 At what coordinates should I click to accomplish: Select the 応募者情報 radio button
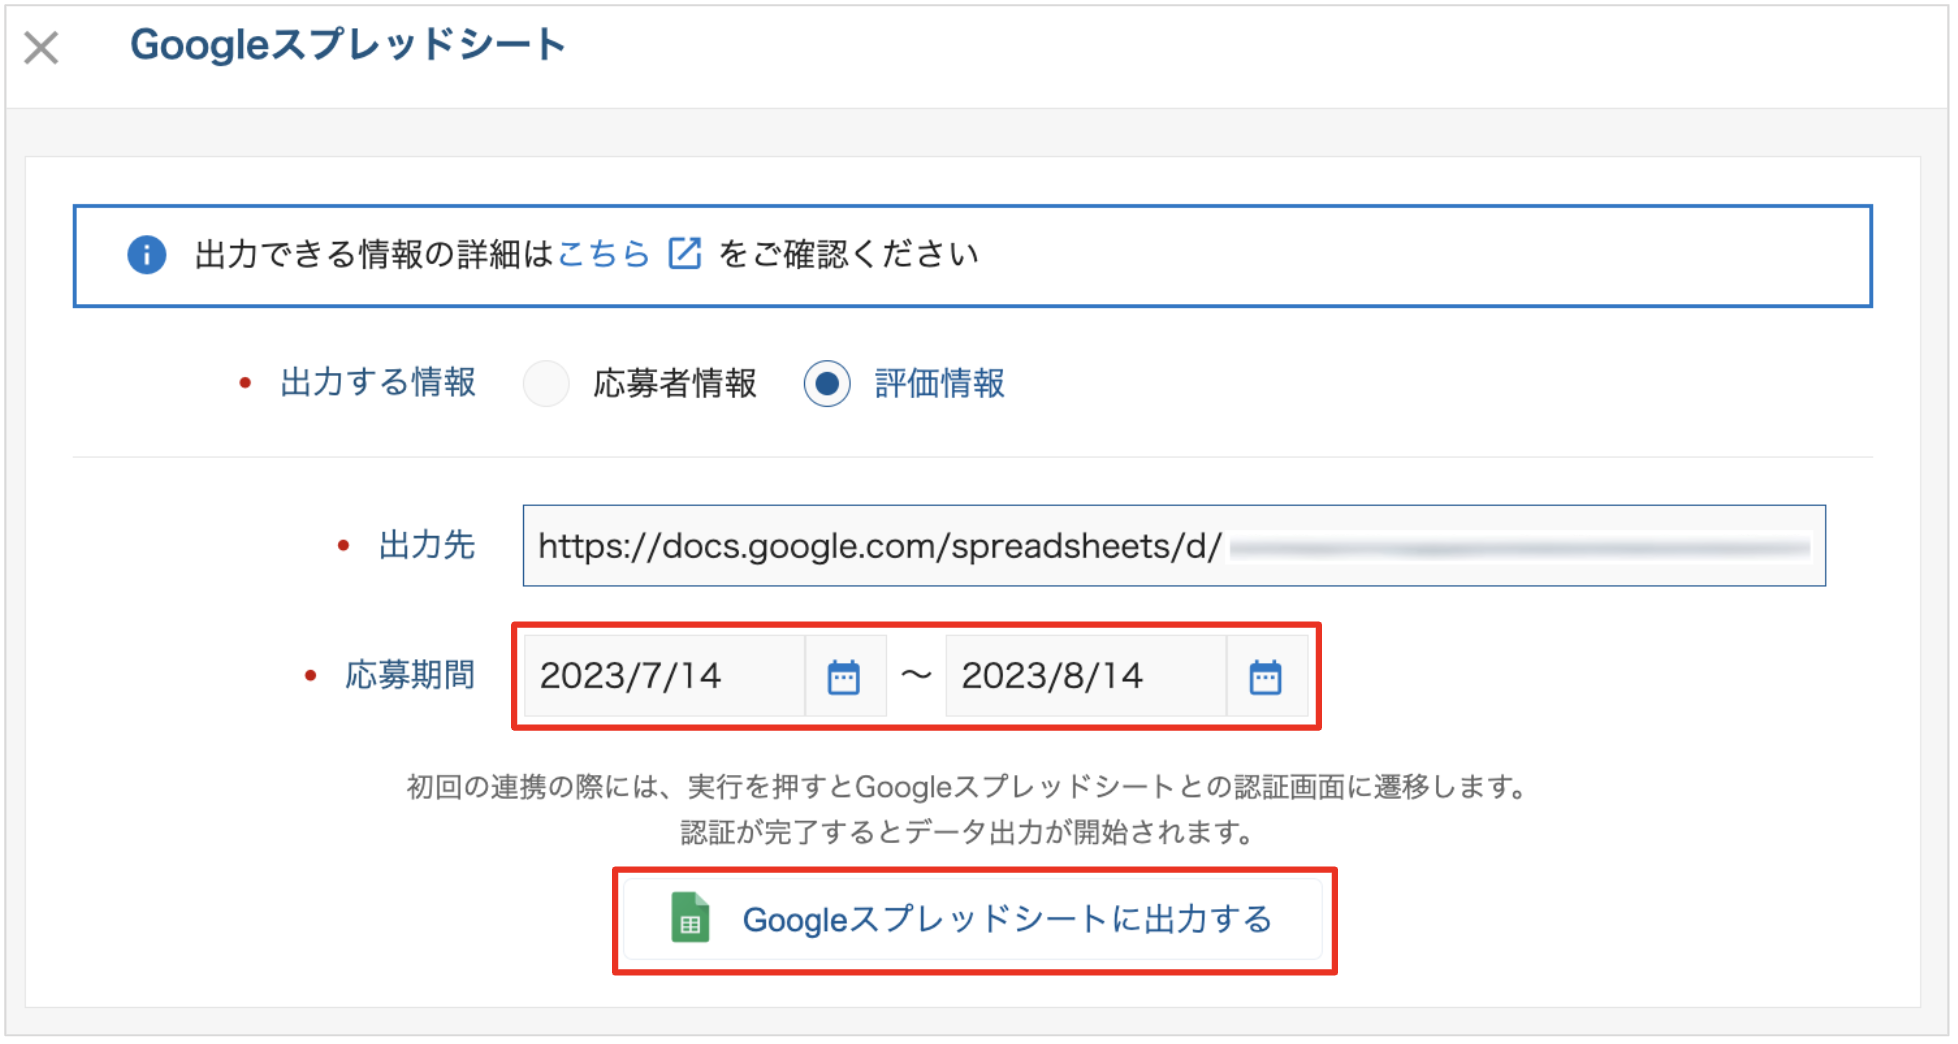coord(546,383)
